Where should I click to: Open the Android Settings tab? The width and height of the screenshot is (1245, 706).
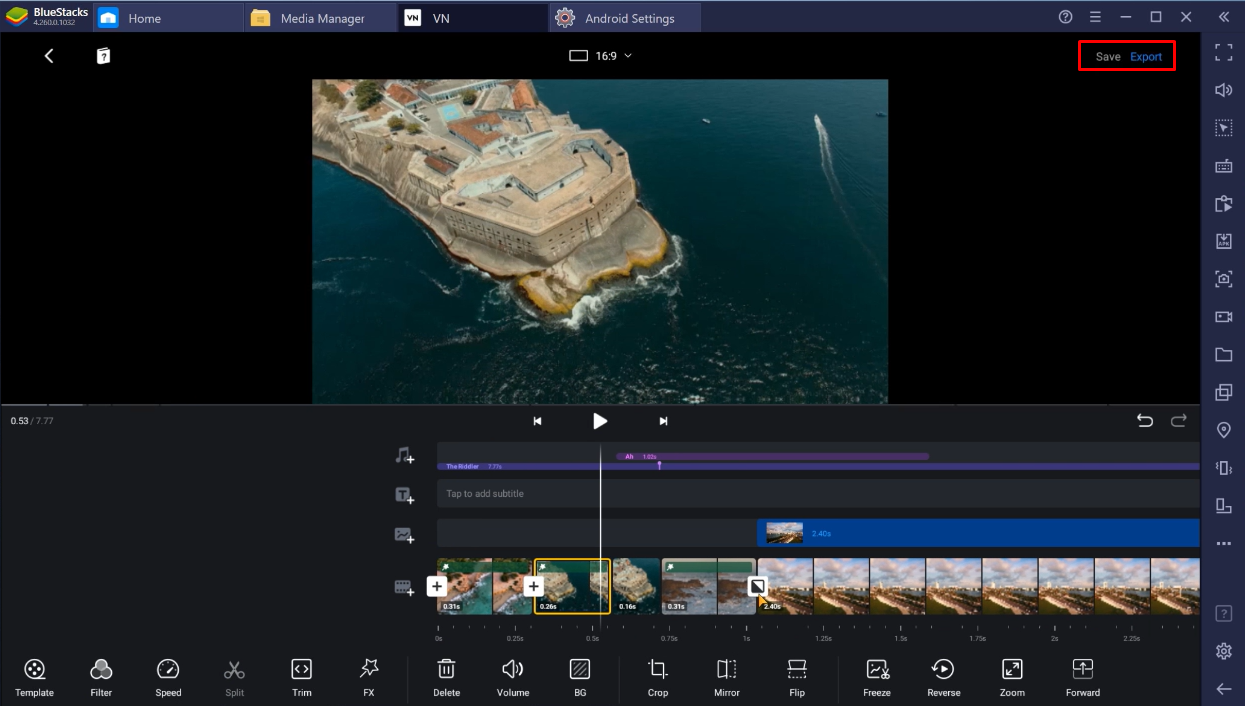coord(624,17)
